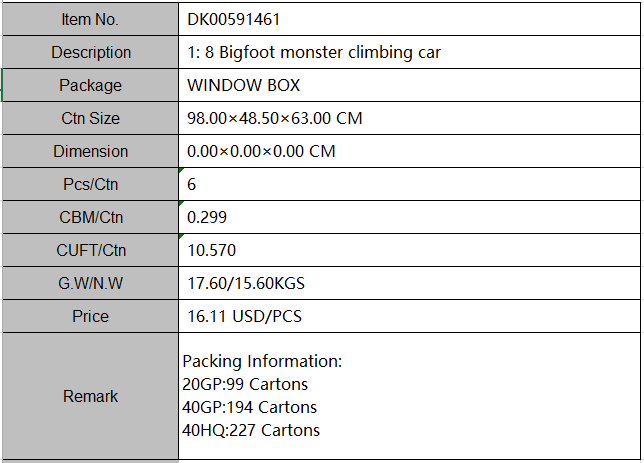
Task: Select the 'CUFT/Ctn' label cell
Action: [90, 250]
